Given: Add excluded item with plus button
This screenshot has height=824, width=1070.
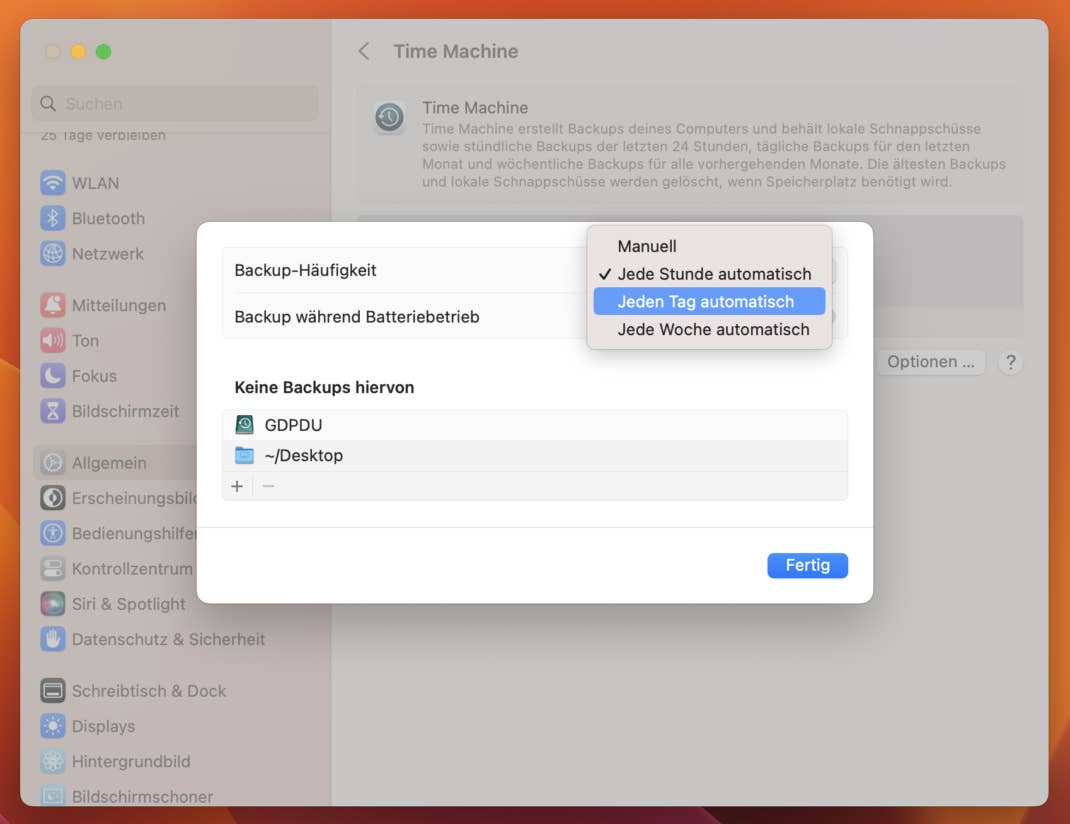Looking at the screenshot, I should pyautogui.click(x=237, y=486).
